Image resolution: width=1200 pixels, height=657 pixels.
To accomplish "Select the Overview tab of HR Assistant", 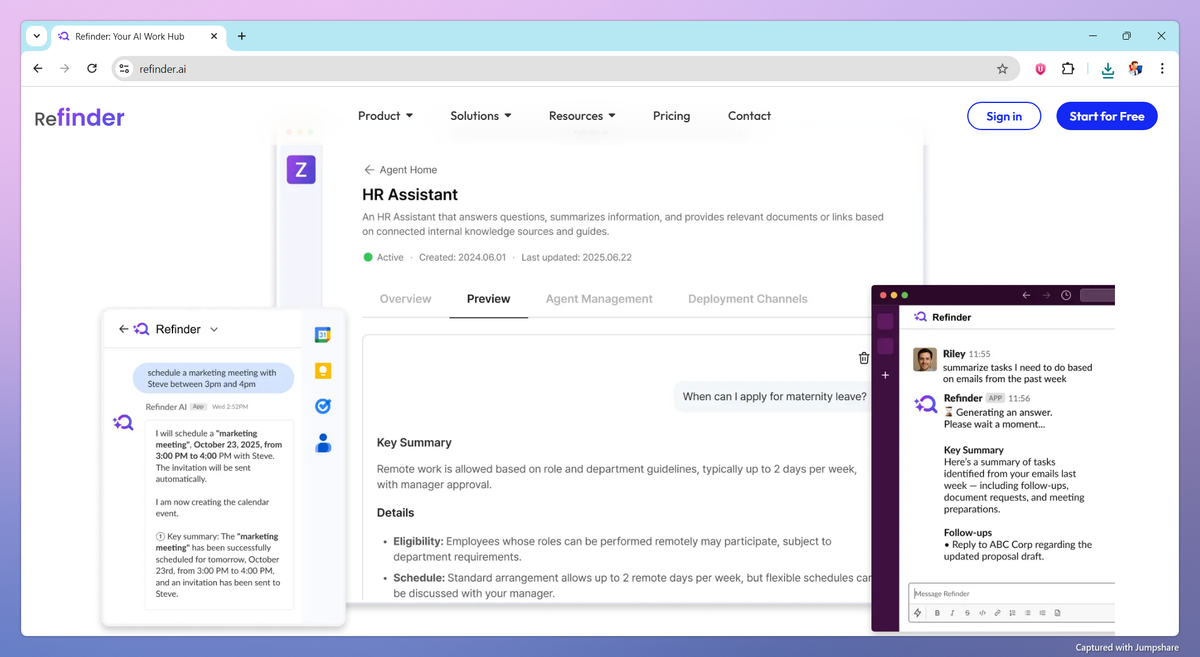I will [404, 299].
